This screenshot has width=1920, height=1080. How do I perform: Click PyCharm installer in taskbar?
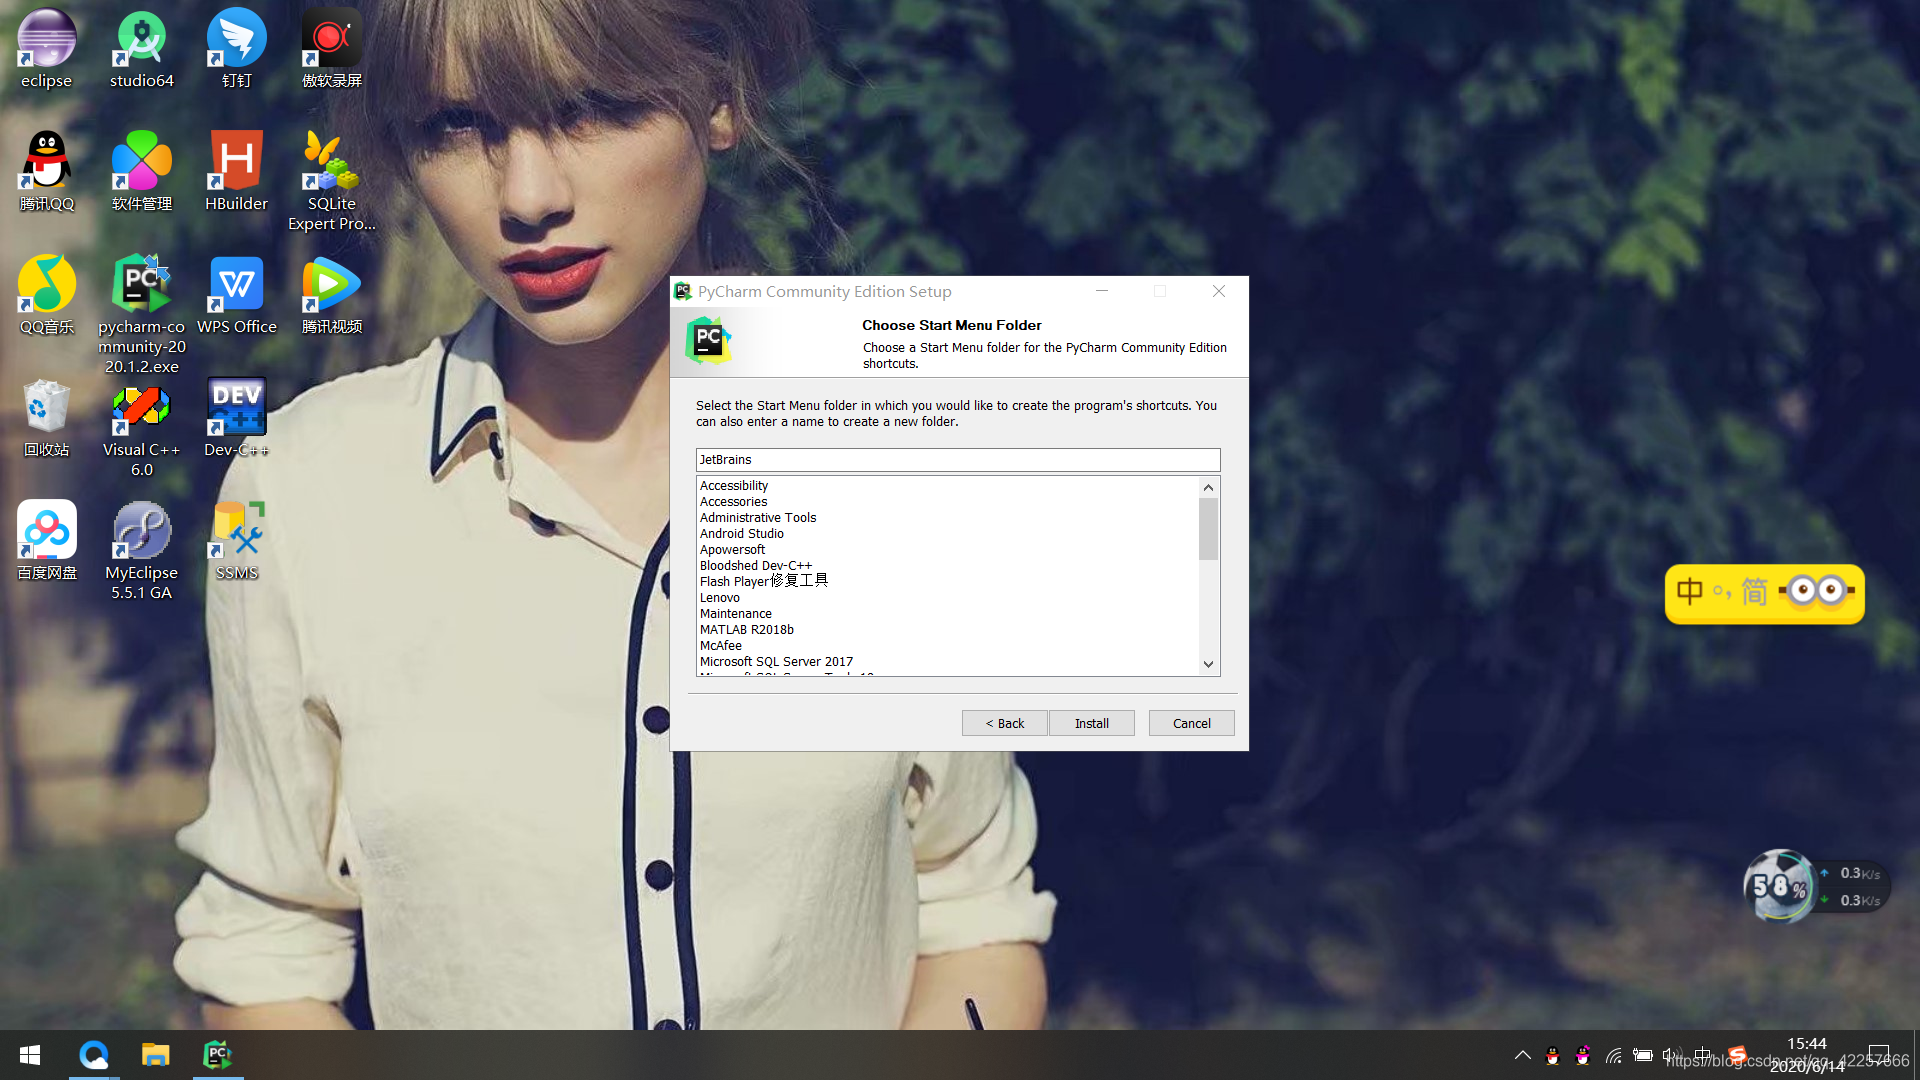(217, 1055)
